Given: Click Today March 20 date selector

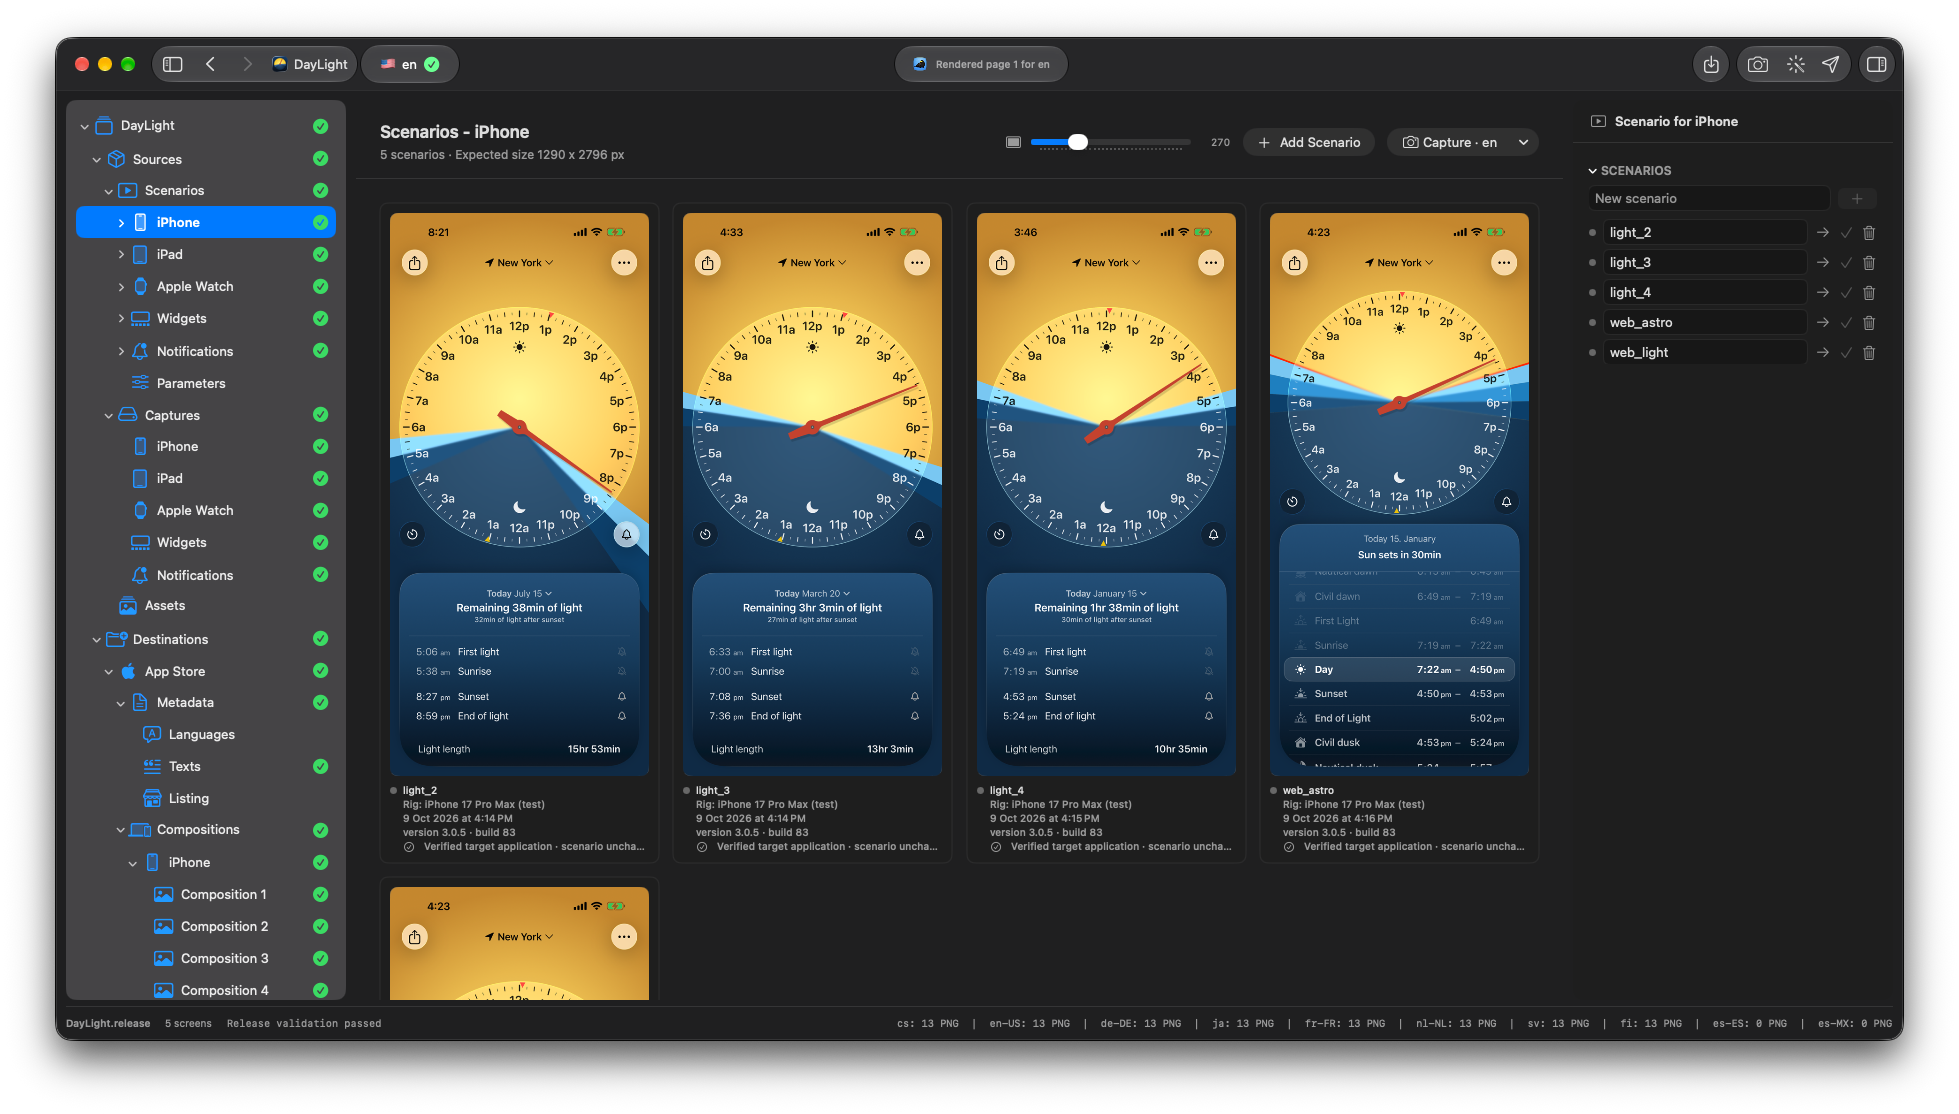Looking at the screenshot, I should pyautogui.click(x=812, y=593).
